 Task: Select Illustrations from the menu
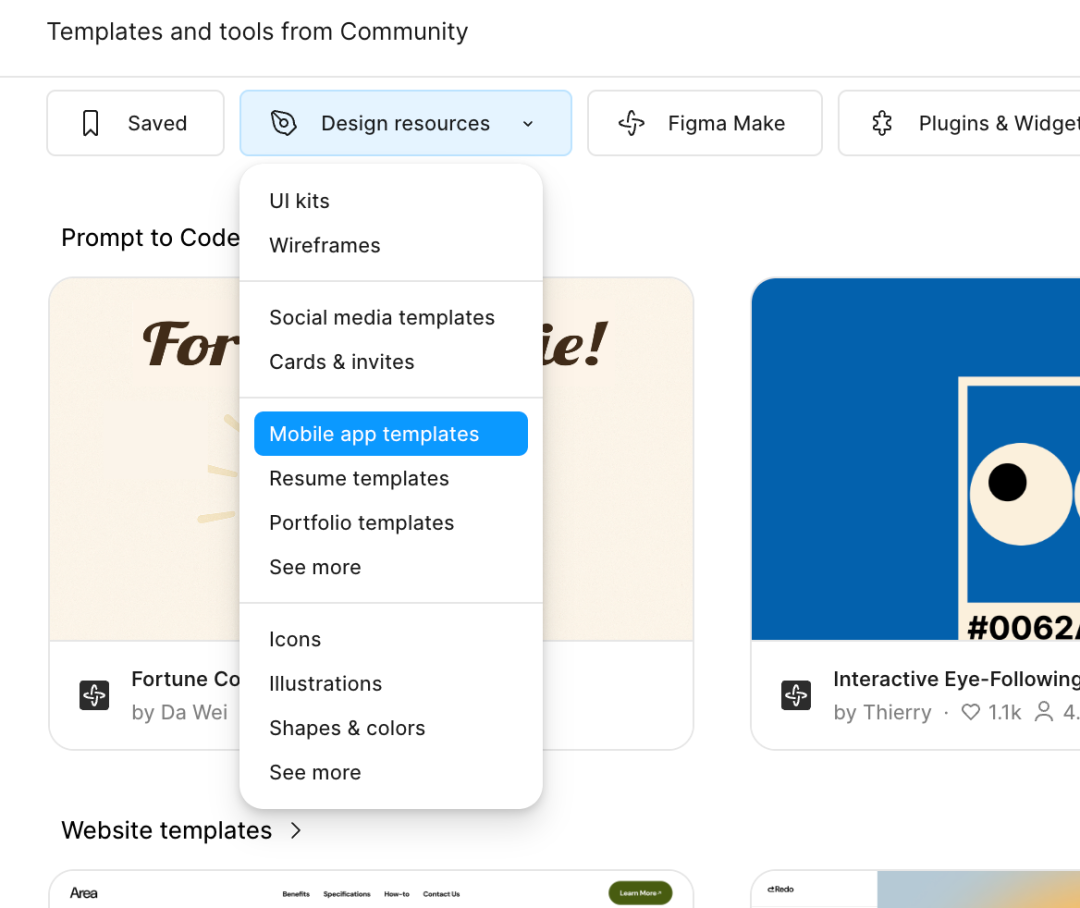(x=391, y=683)
